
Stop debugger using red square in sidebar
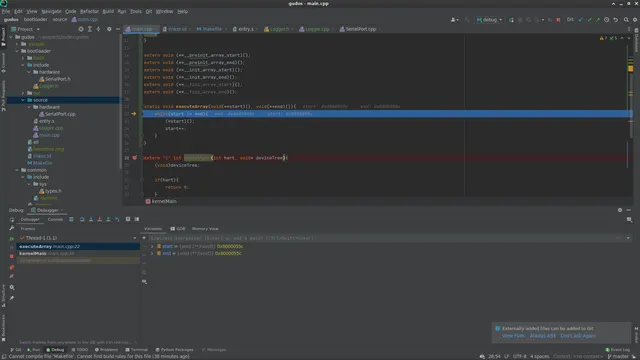click(12, 256)
